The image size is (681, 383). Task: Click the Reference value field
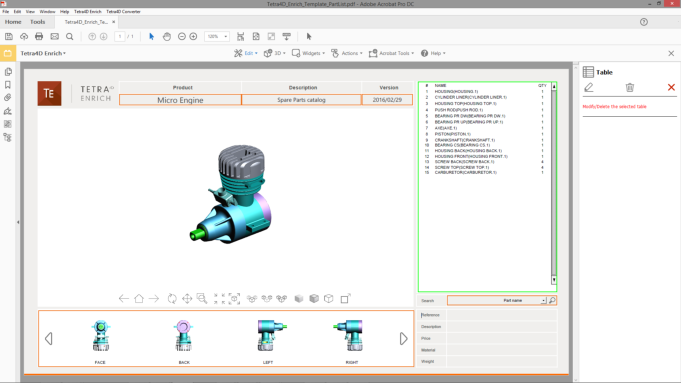coord(502,315)
